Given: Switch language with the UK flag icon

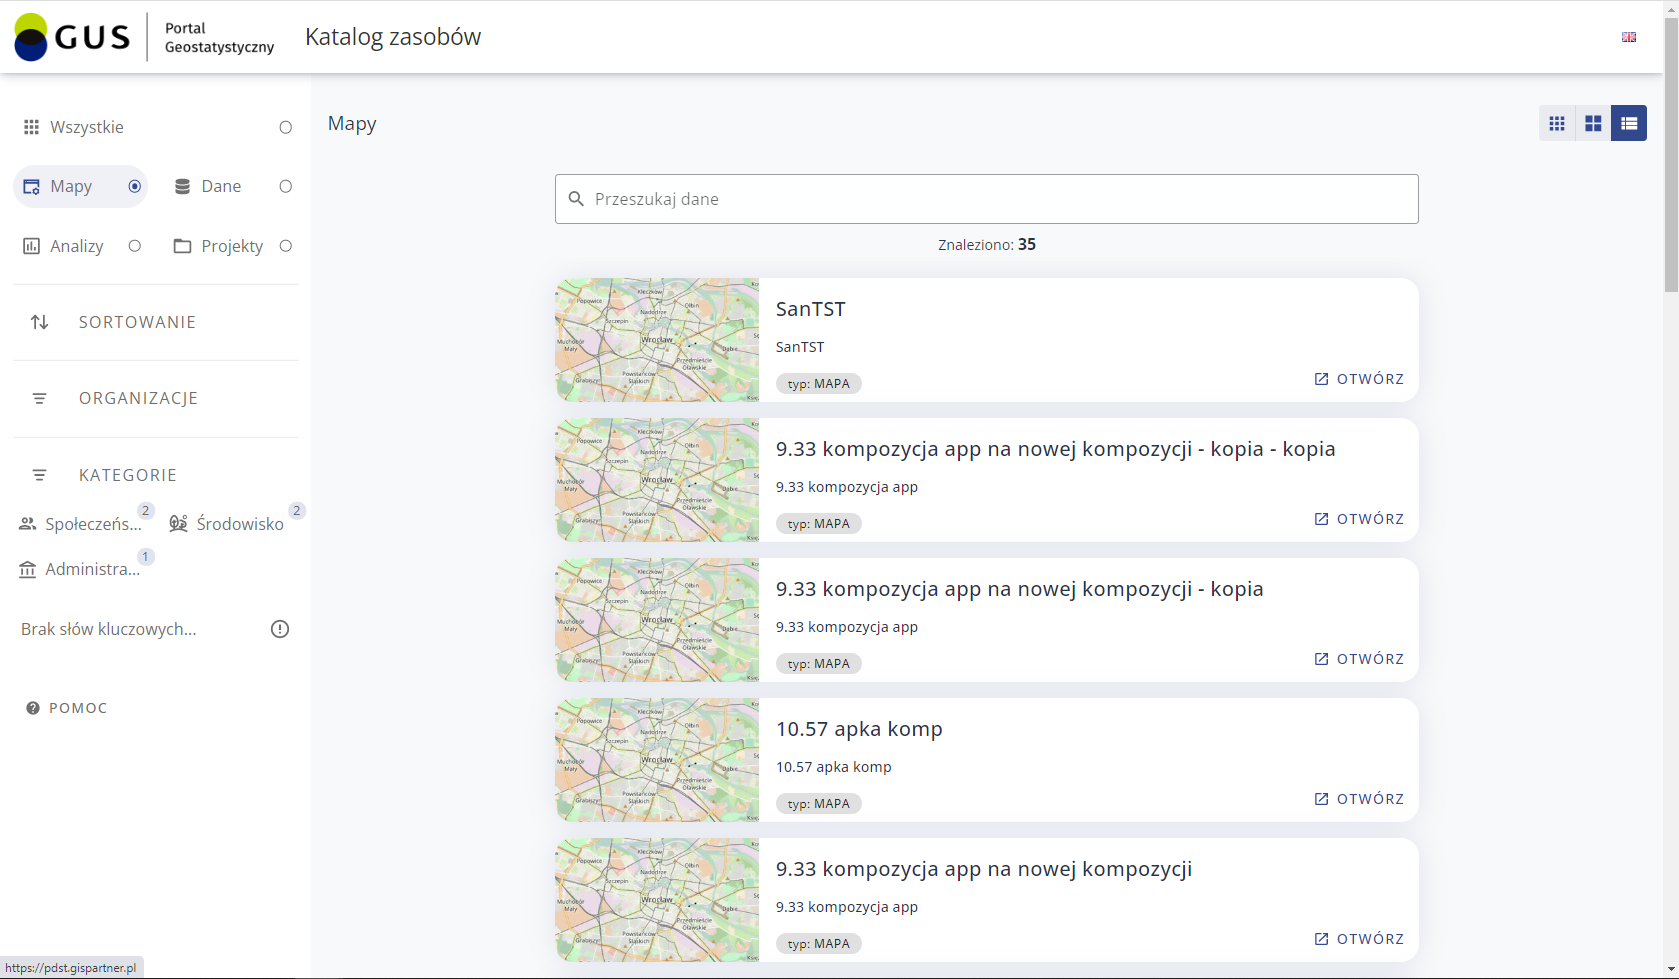Looking at the screenshot, I should 1629,37.
